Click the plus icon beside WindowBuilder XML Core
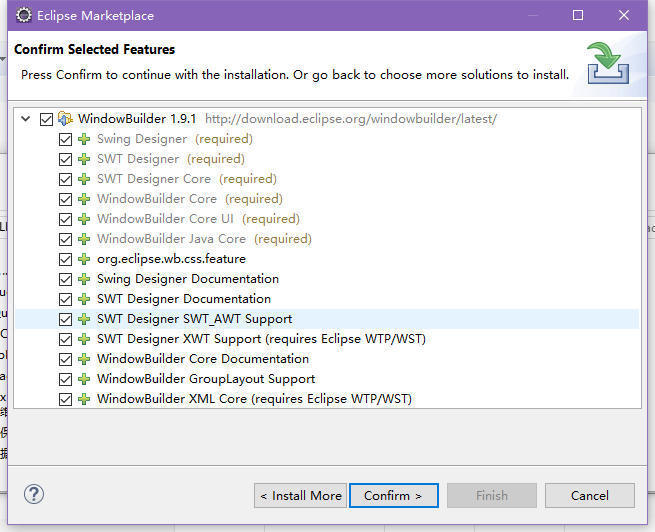The width and height of the screenshot is (655, 532). [x=84, y=399]
